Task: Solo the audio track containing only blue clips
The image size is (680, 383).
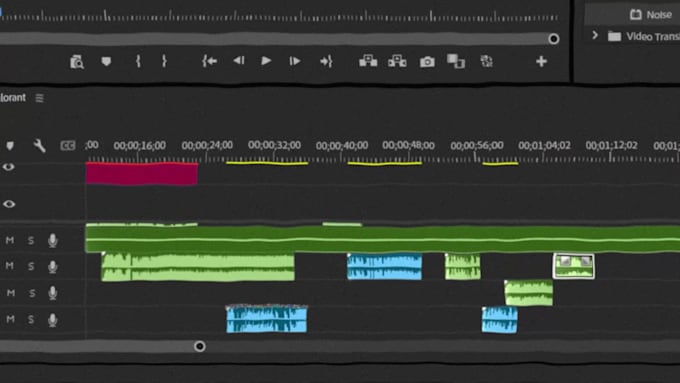Action: click(31, 320)
